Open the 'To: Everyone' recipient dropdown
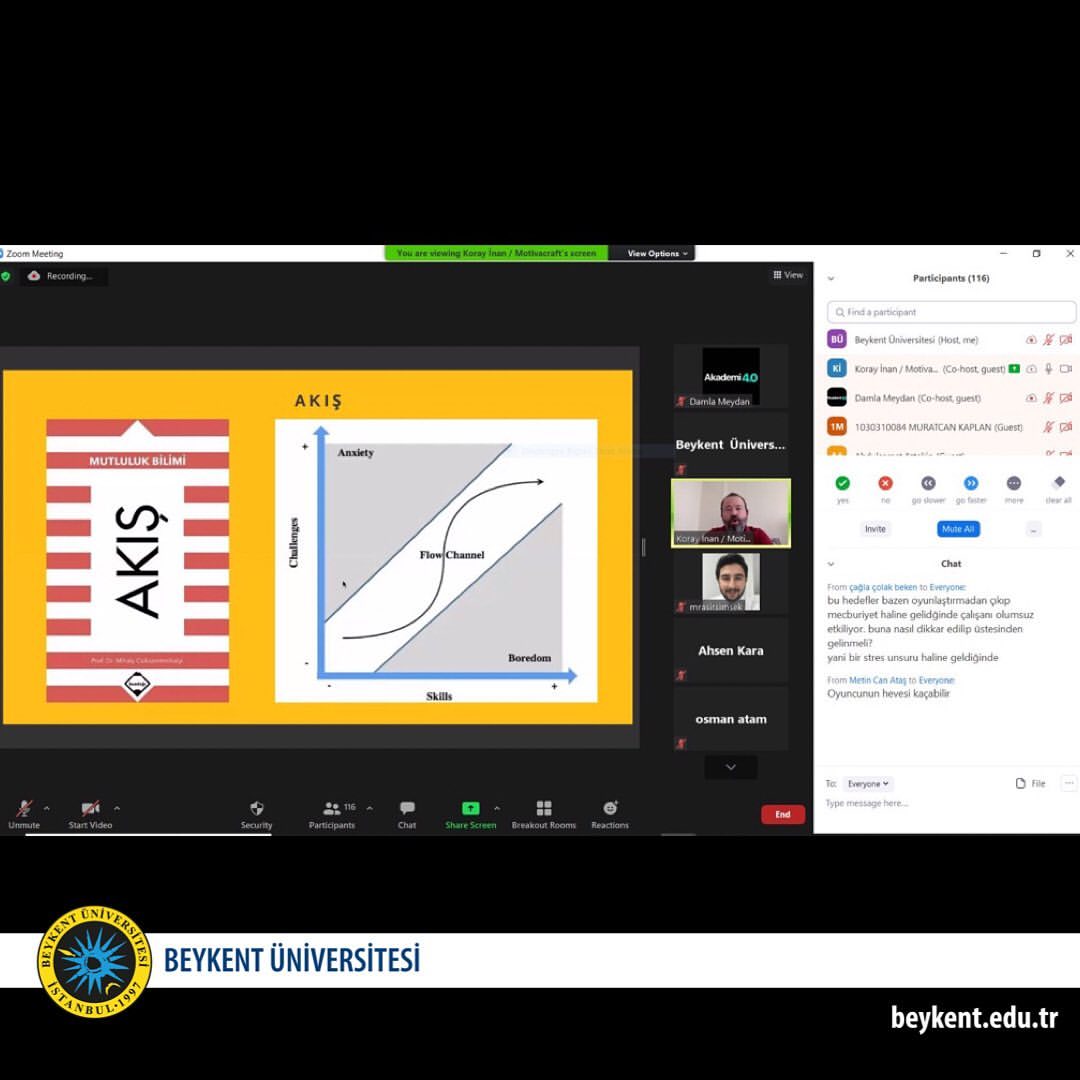 (x=867, y=784)
